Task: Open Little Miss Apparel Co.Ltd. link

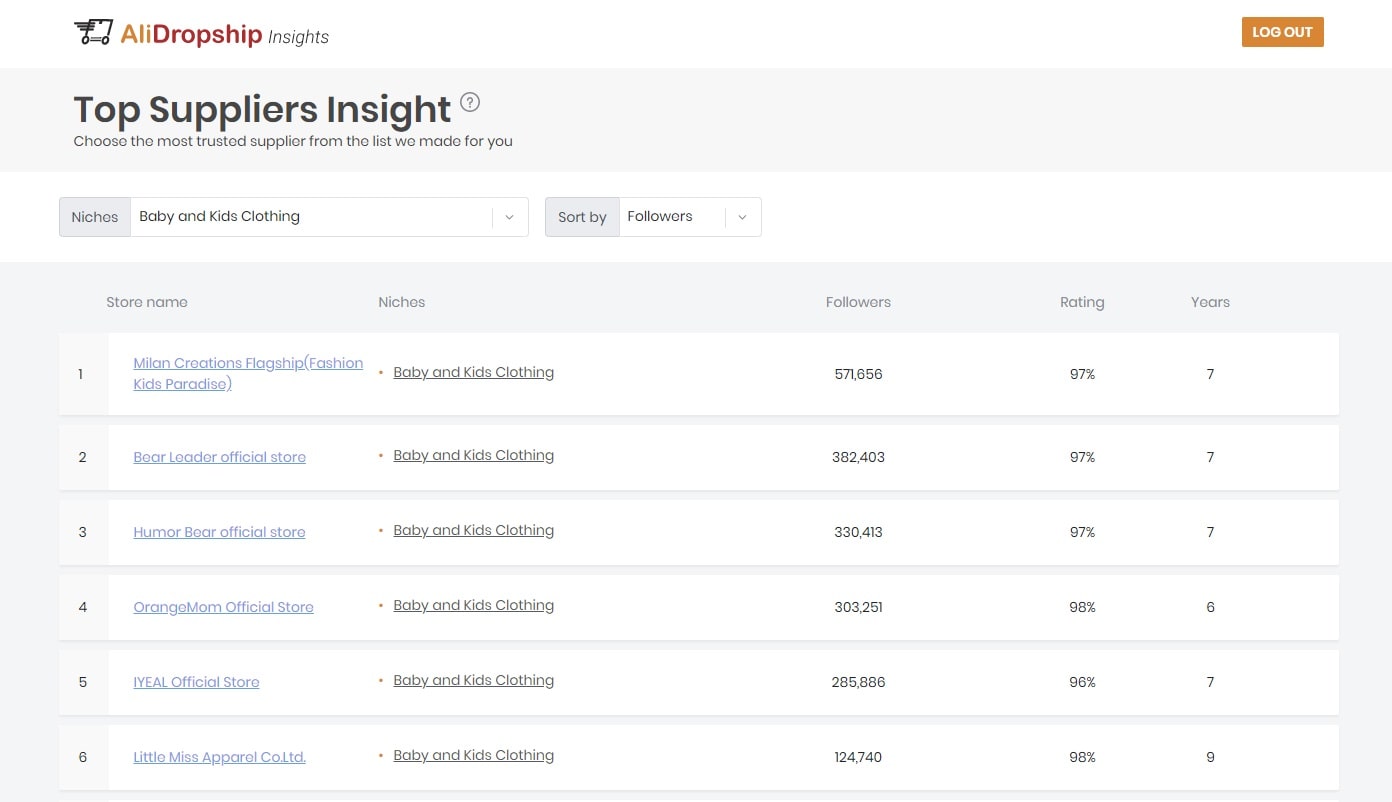Action: point(219,757)
